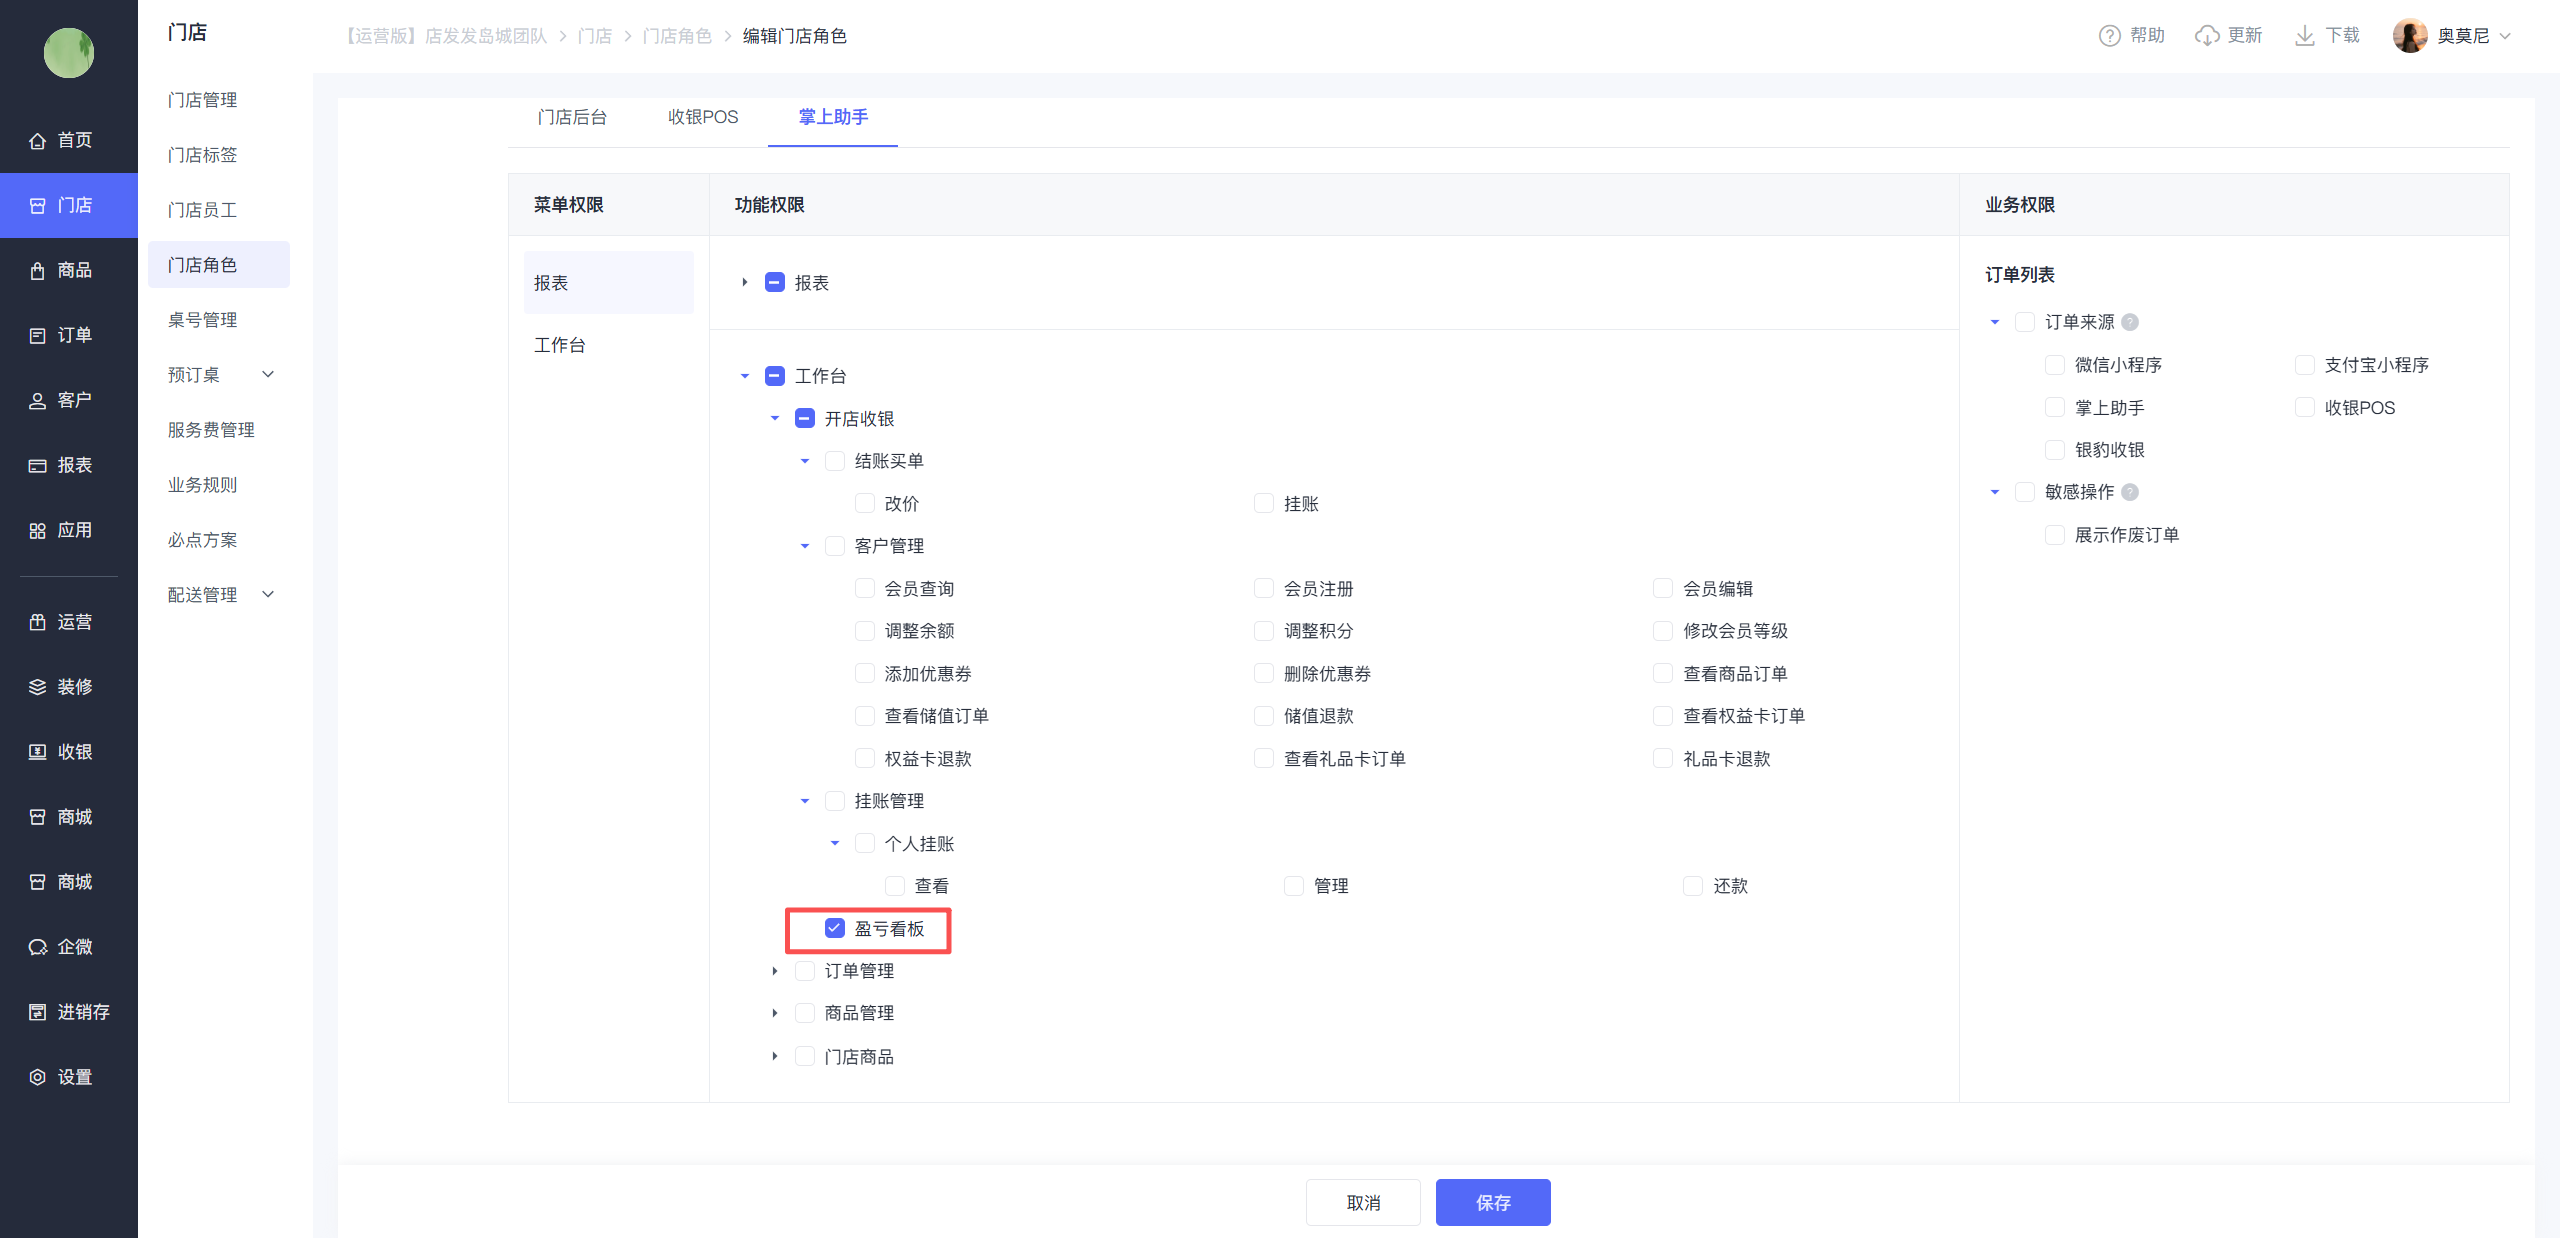The width and height of the screenshot is (2560, 1238).
Task: Open Products via the shopping bag icon
Action: click(x=37, y=271)
